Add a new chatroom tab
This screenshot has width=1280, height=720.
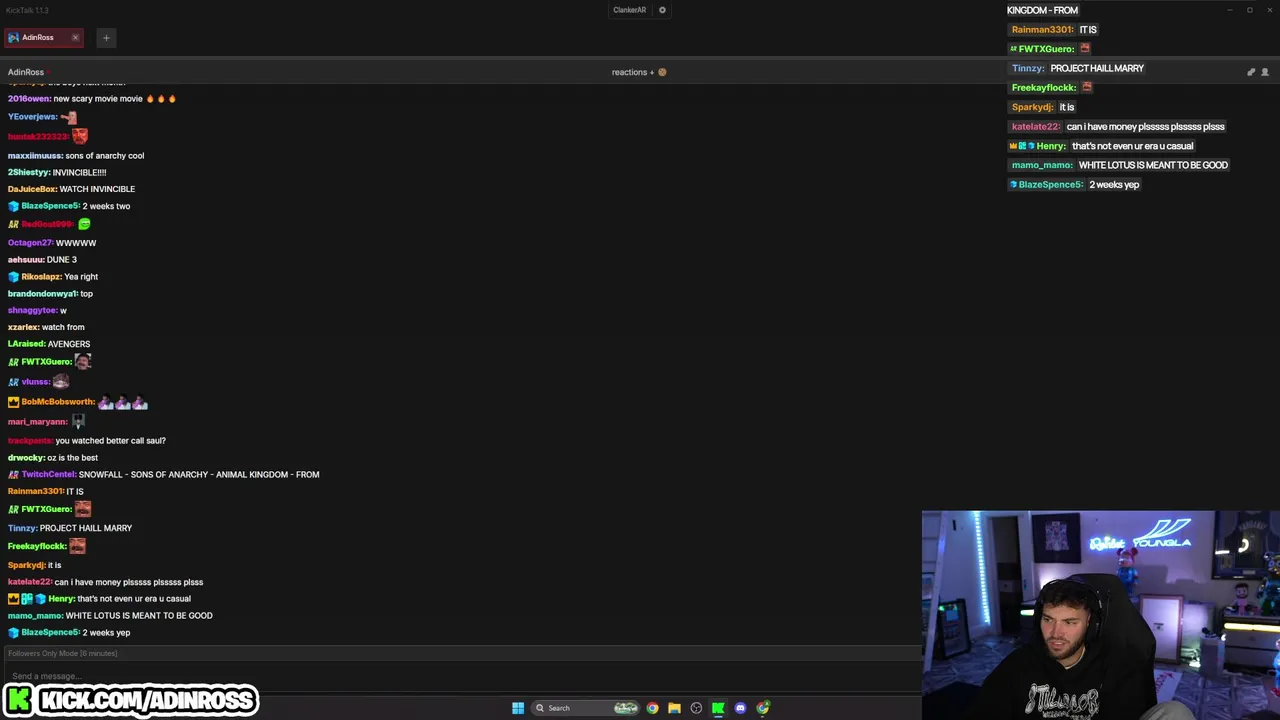click(106, 38)
